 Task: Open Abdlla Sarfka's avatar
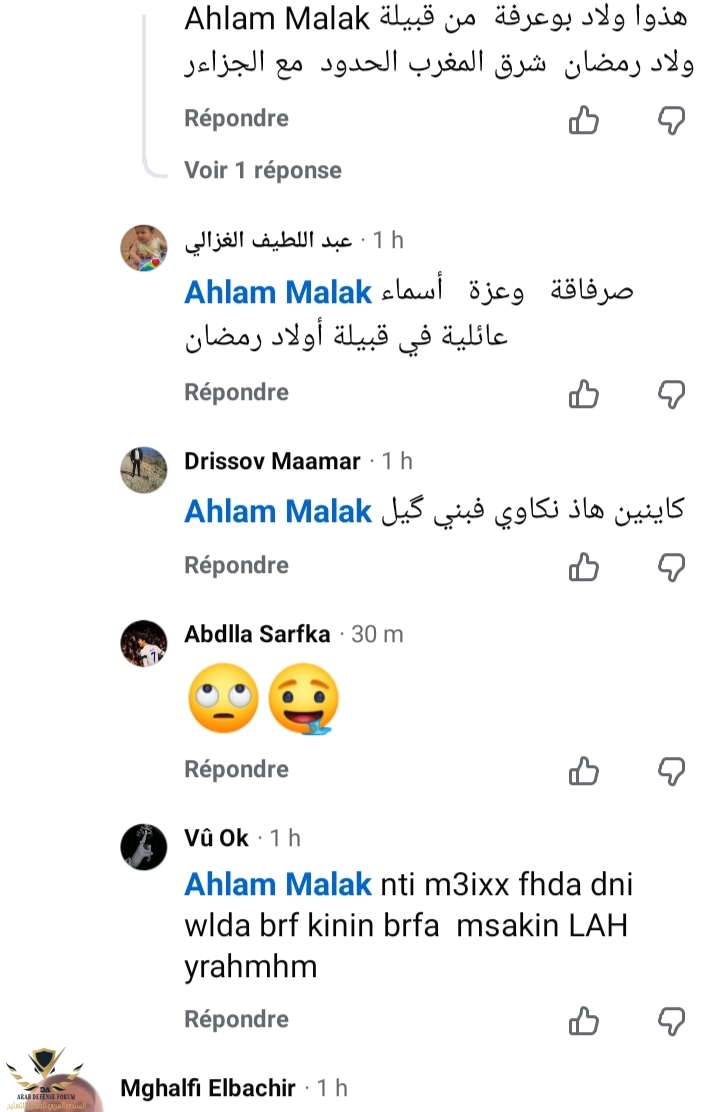[x=143, y=643]
